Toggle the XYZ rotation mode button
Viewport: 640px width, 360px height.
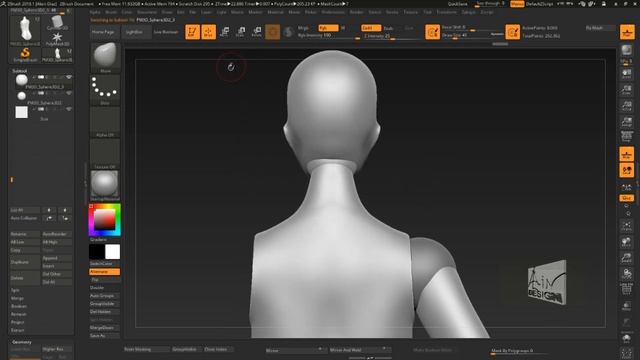tap(627, 198)
